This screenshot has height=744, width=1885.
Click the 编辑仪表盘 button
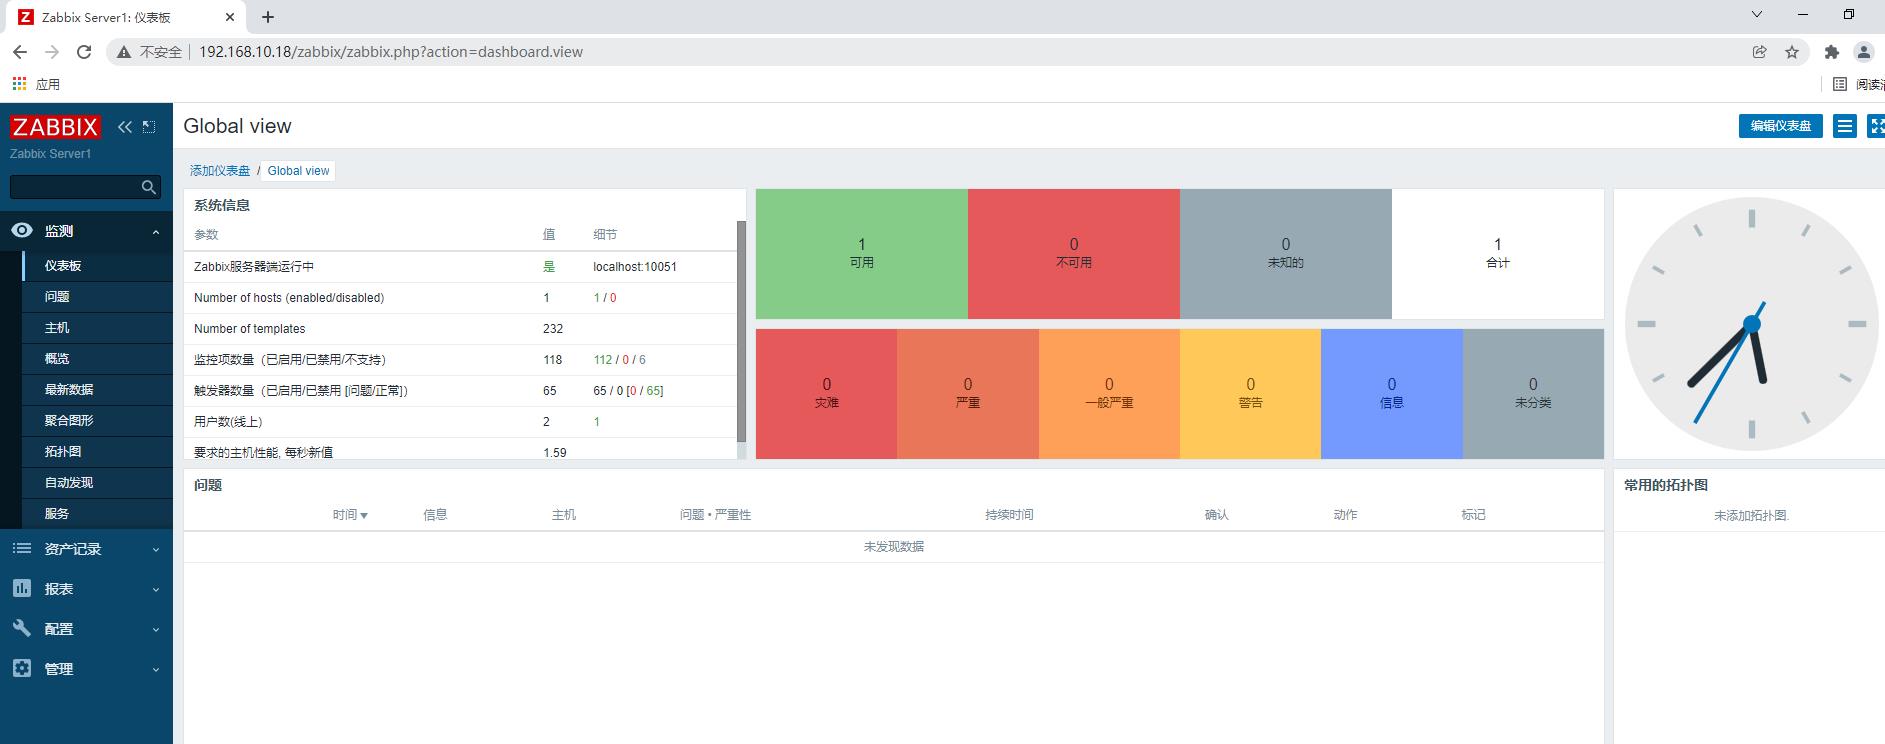coord(1780,126)
